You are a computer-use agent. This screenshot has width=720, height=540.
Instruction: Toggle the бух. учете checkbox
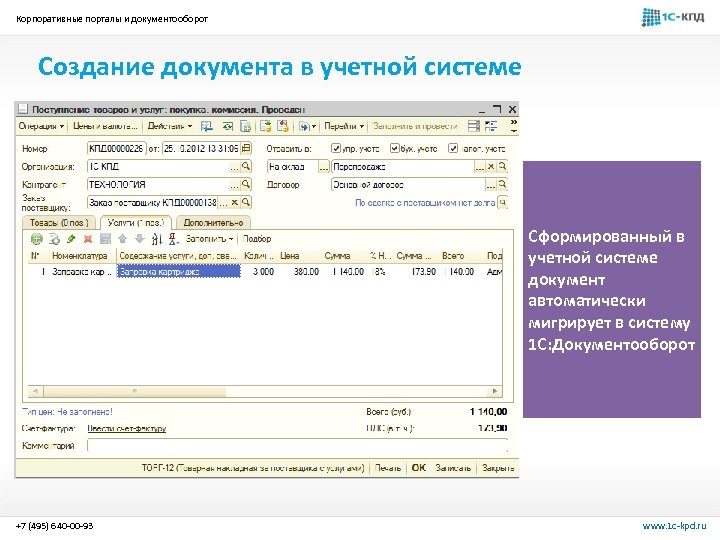coord(394,148)
